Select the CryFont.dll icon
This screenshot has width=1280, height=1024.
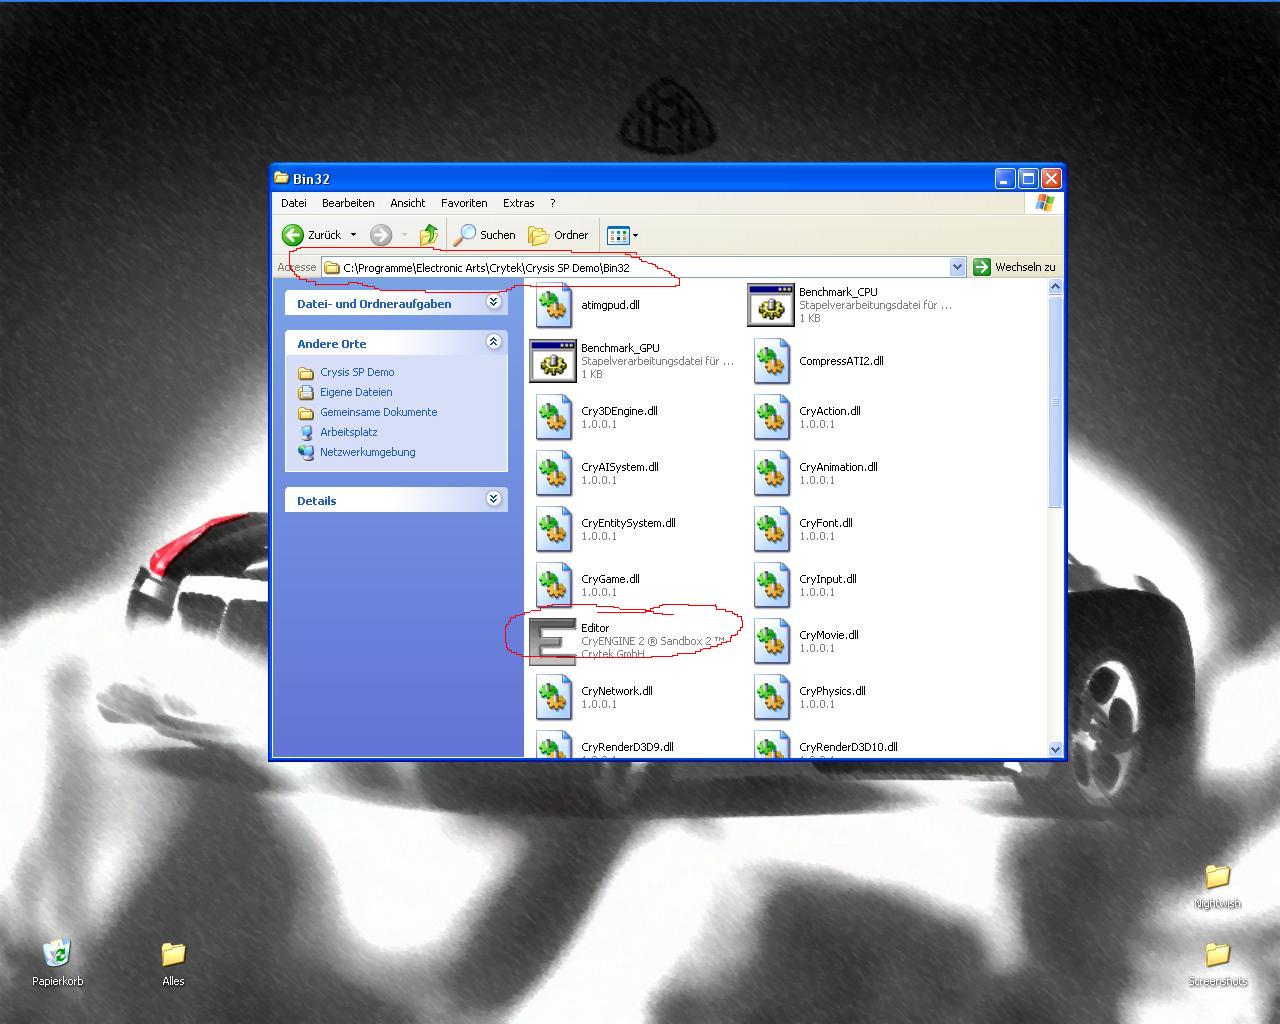[771, 530]
